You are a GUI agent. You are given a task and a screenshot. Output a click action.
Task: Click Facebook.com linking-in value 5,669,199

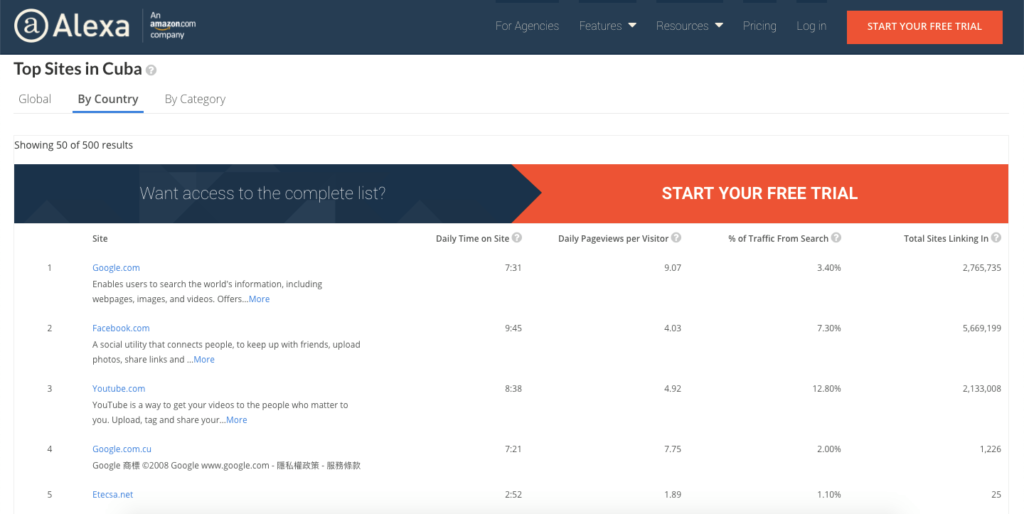[982, 328]
